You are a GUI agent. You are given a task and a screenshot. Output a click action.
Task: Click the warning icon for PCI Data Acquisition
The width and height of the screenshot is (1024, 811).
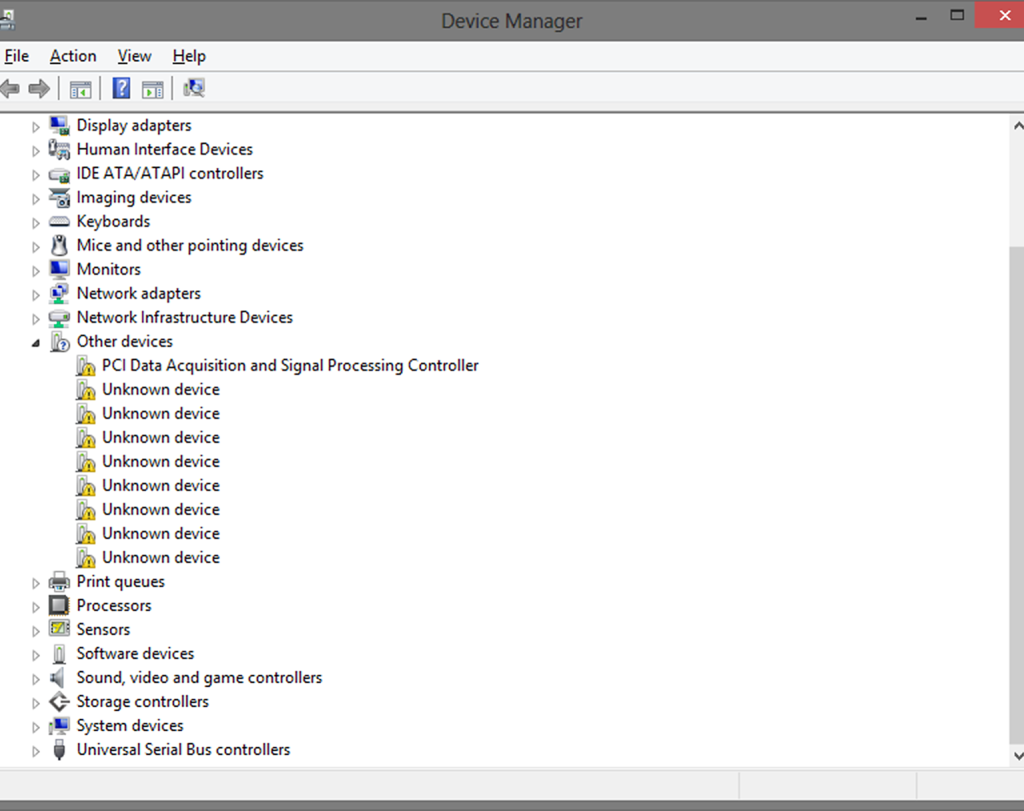pyautogui.click(x=86, y=366)
